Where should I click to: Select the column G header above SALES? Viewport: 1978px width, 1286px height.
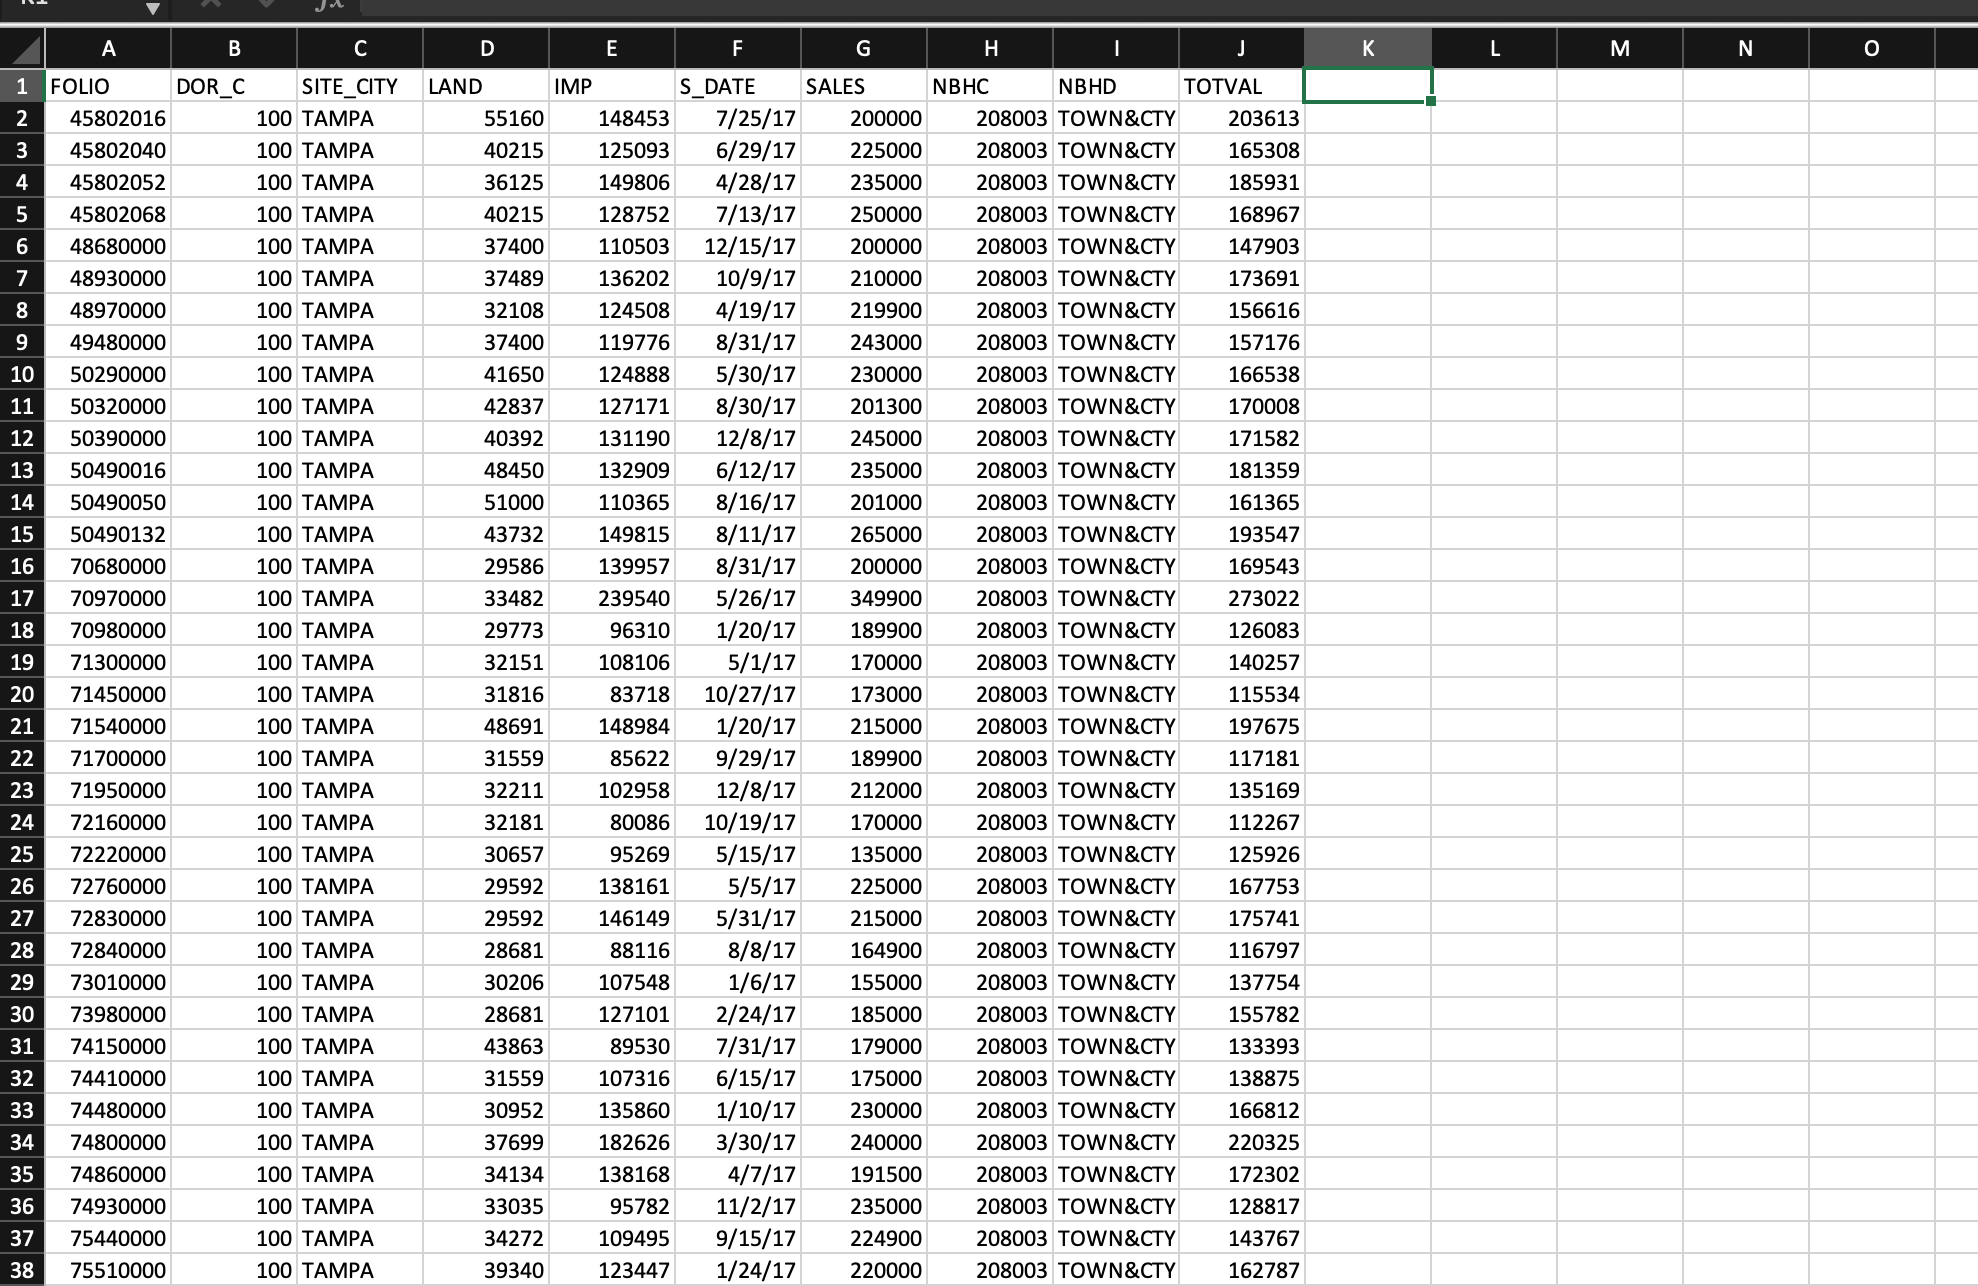pos(862,48)
